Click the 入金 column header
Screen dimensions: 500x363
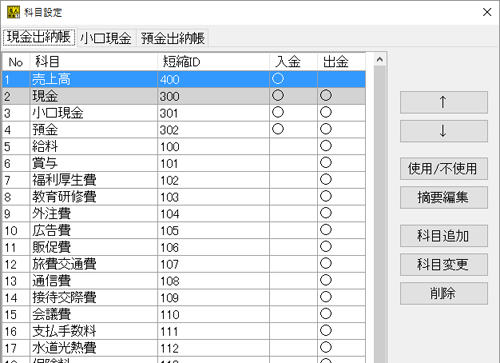point(293,62)
